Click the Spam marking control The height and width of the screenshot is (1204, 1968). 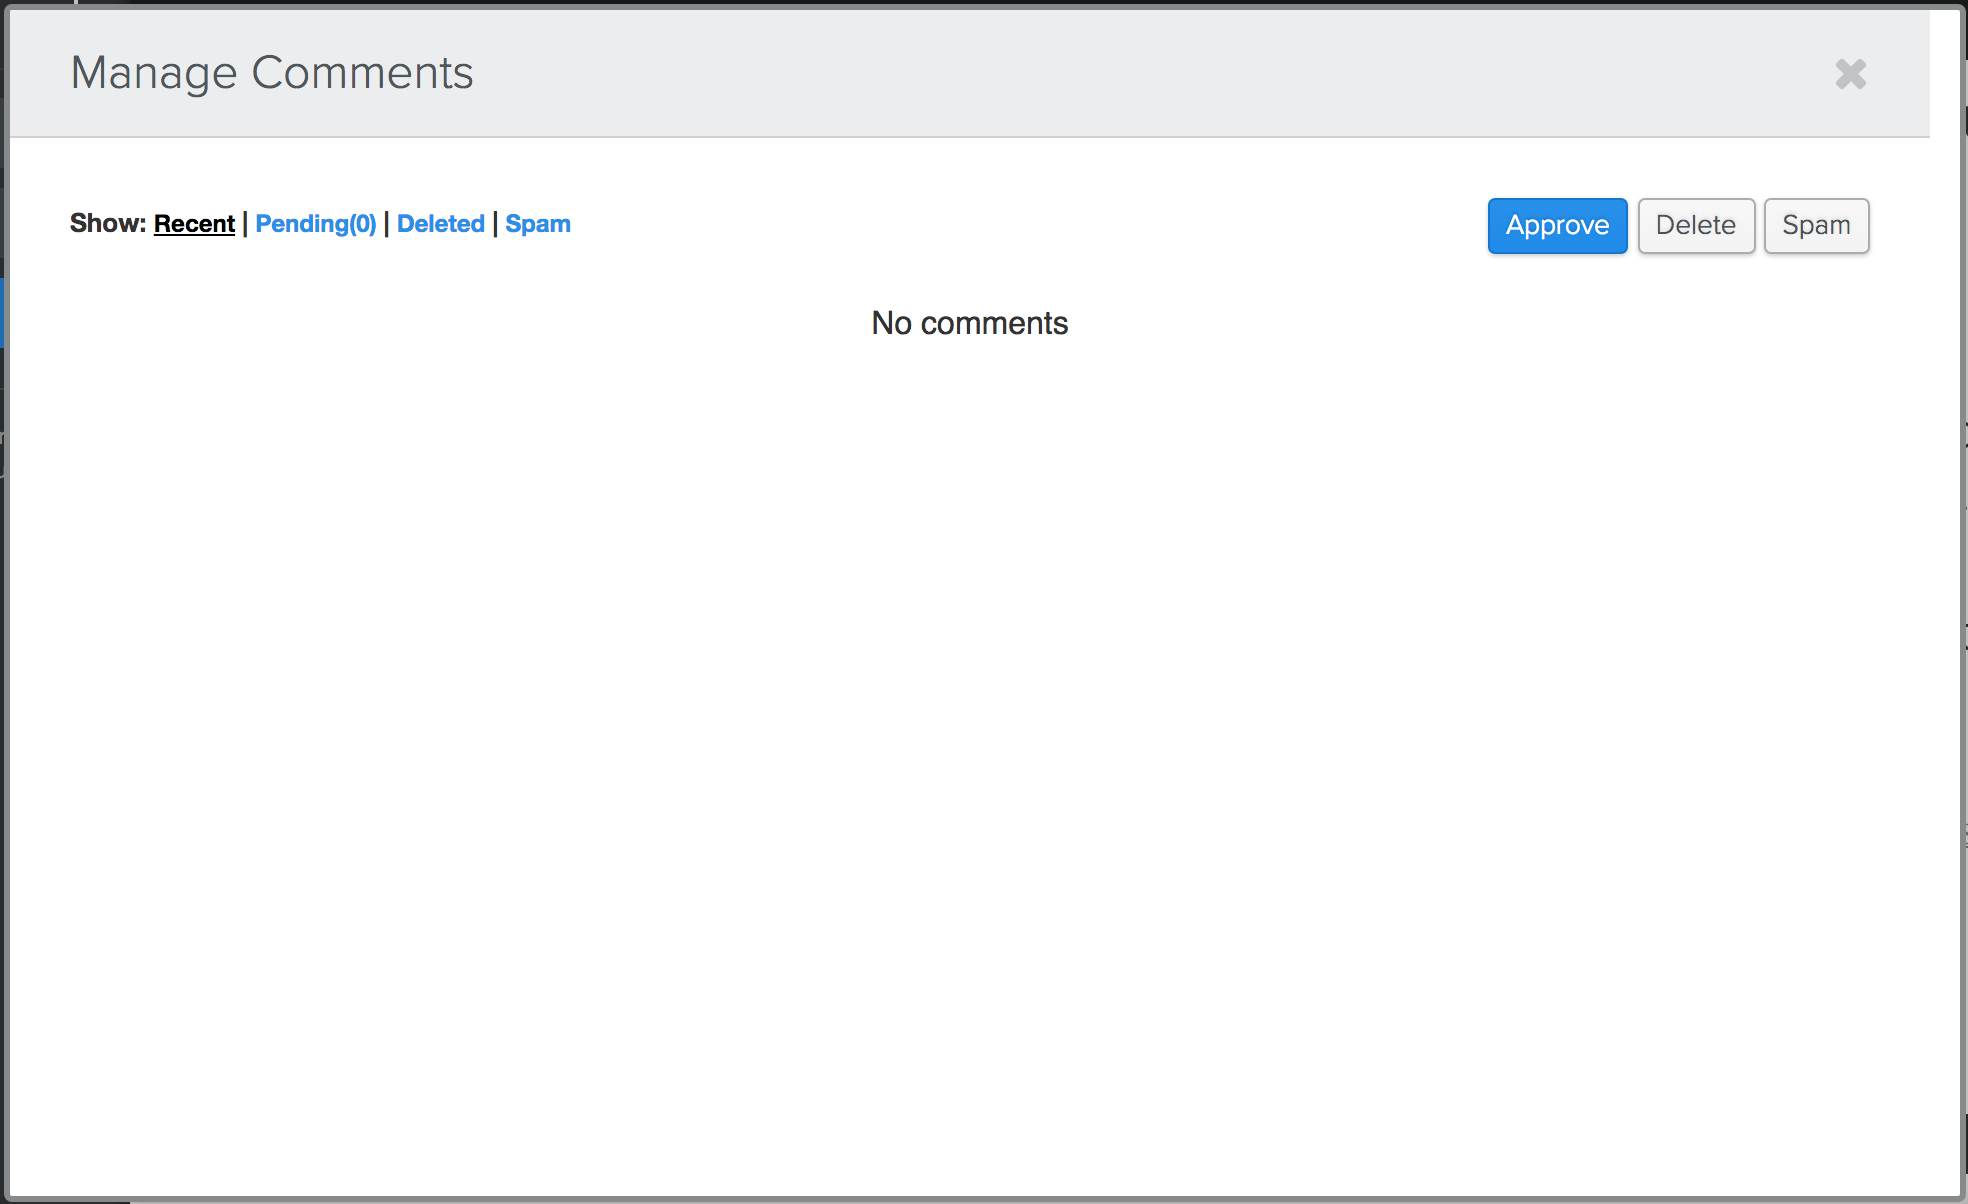pyautogui.click(x=1816, y=226)
